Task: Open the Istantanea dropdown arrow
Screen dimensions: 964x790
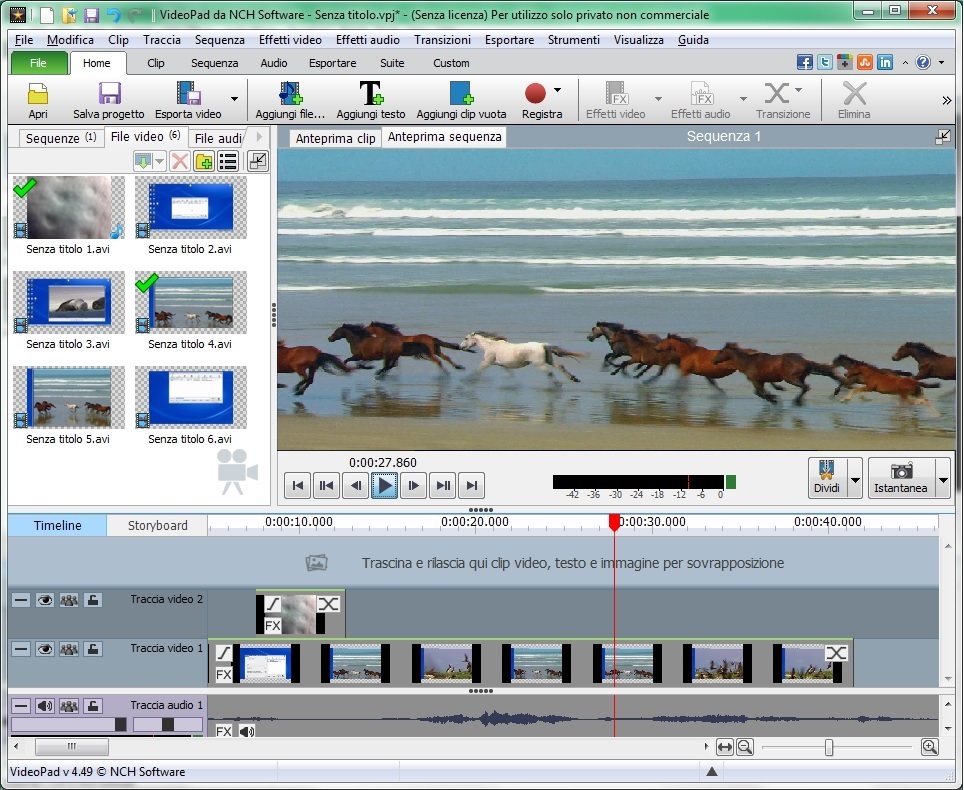Action: tap(943, 478)
